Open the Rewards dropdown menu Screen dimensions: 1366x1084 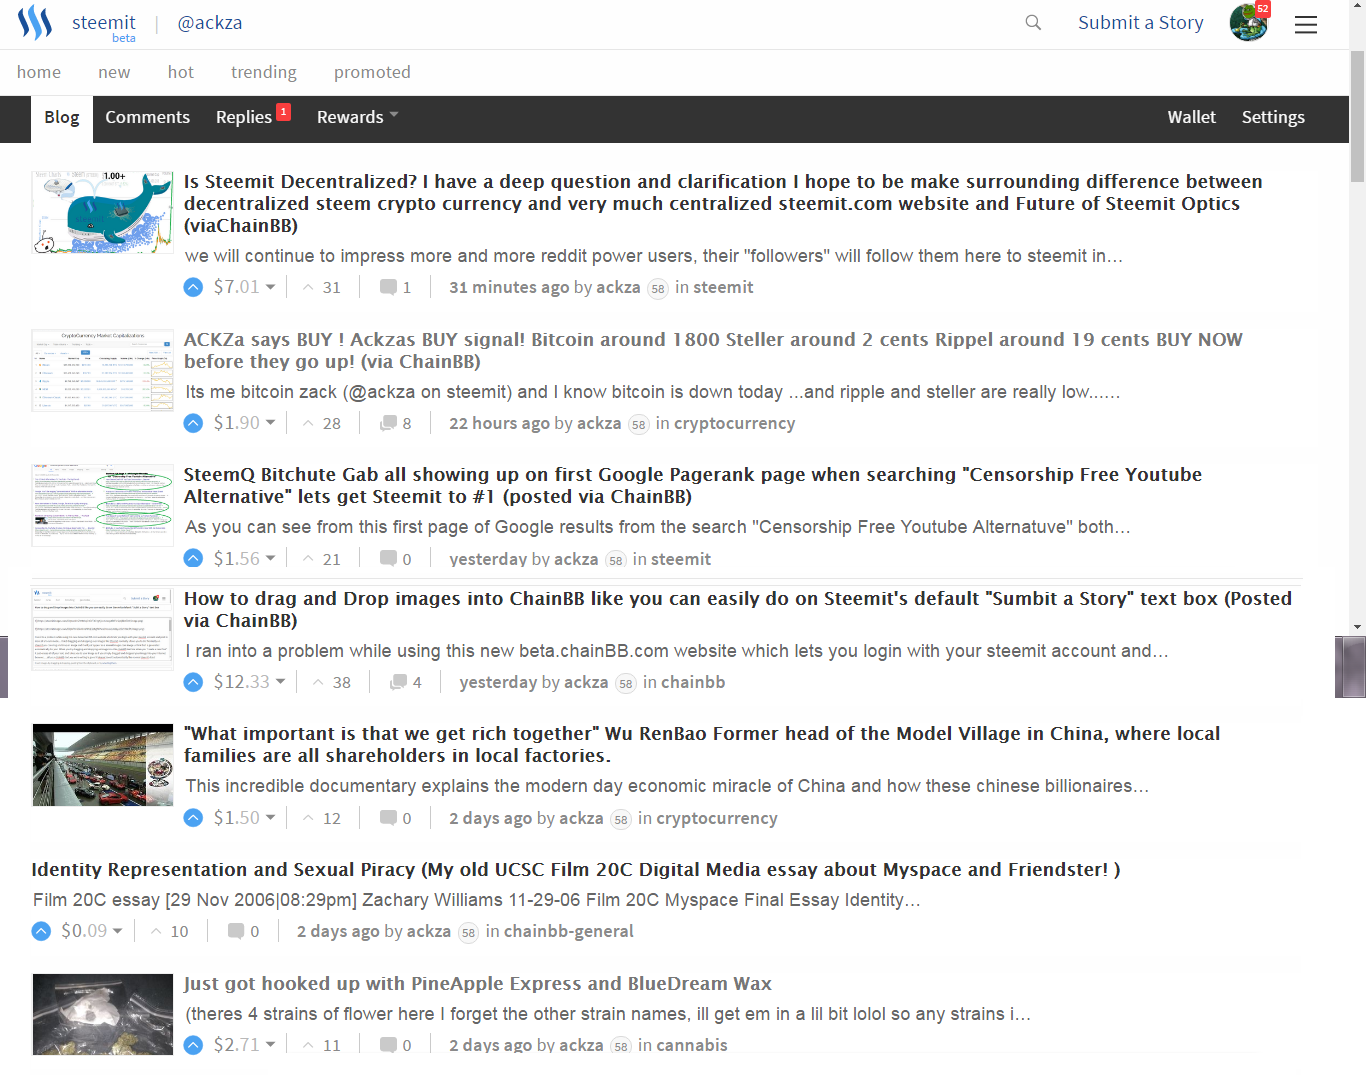(x=357, y=117)
